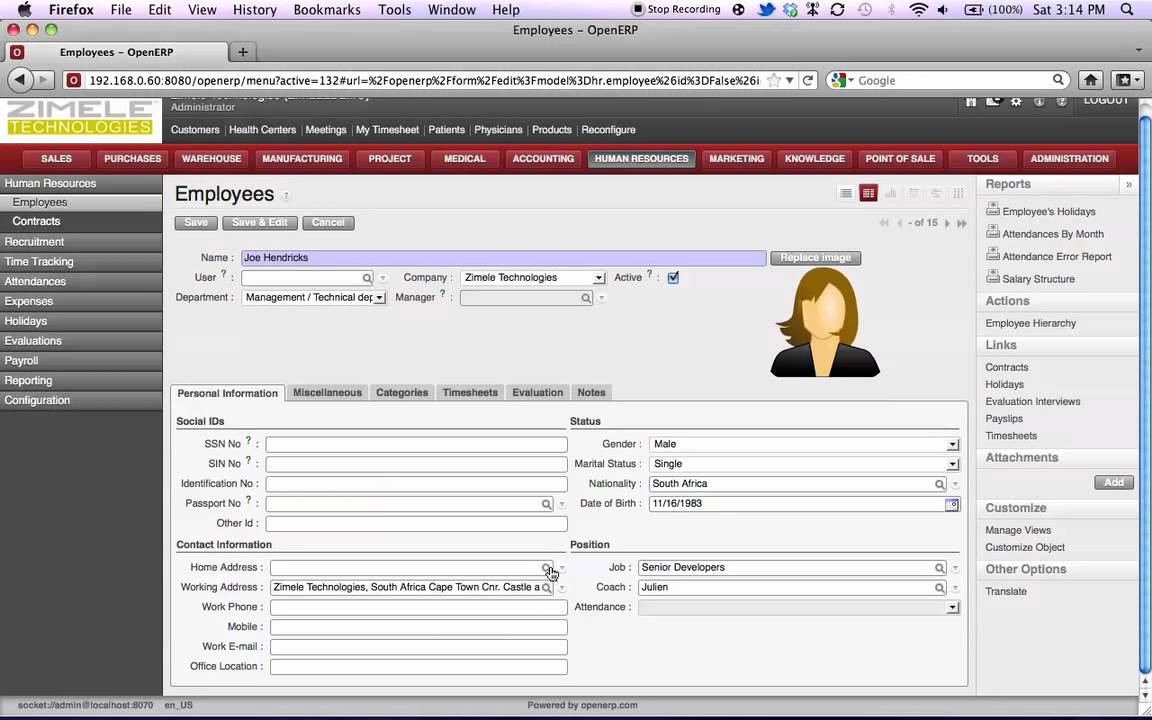
Task: Open Firefox bookmarks menu button
Action: click(x=1128, y=80)
